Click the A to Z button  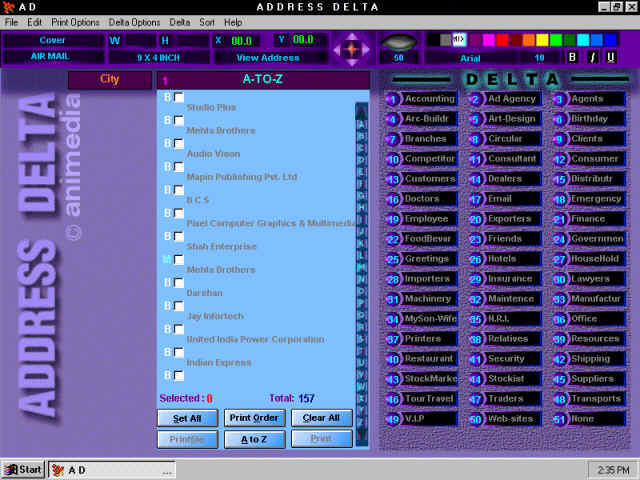[254, 440]
